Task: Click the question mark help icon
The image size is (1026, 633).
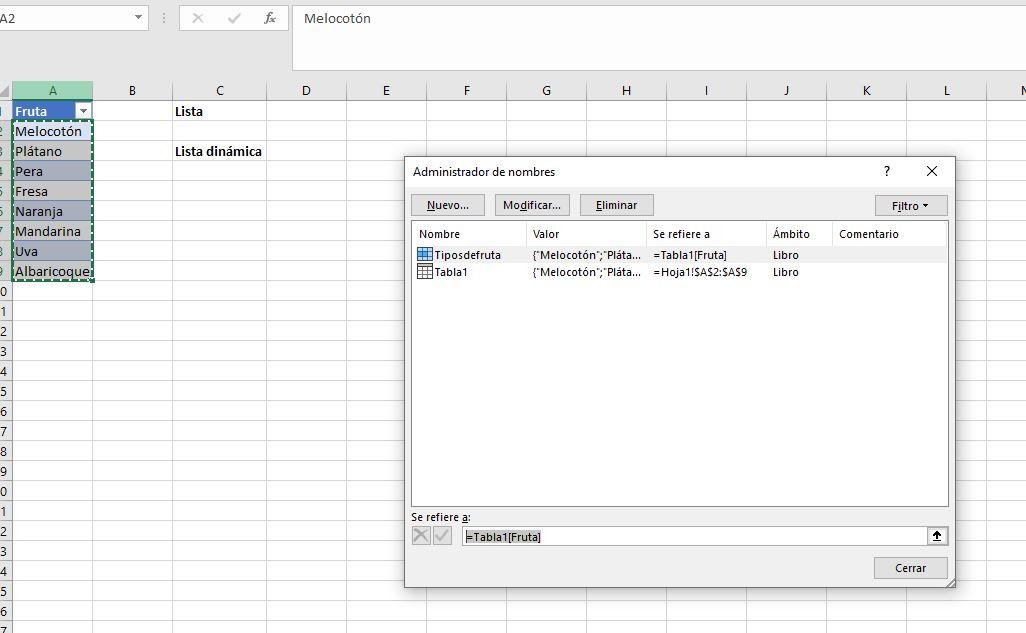Action: tap(886, 171)
